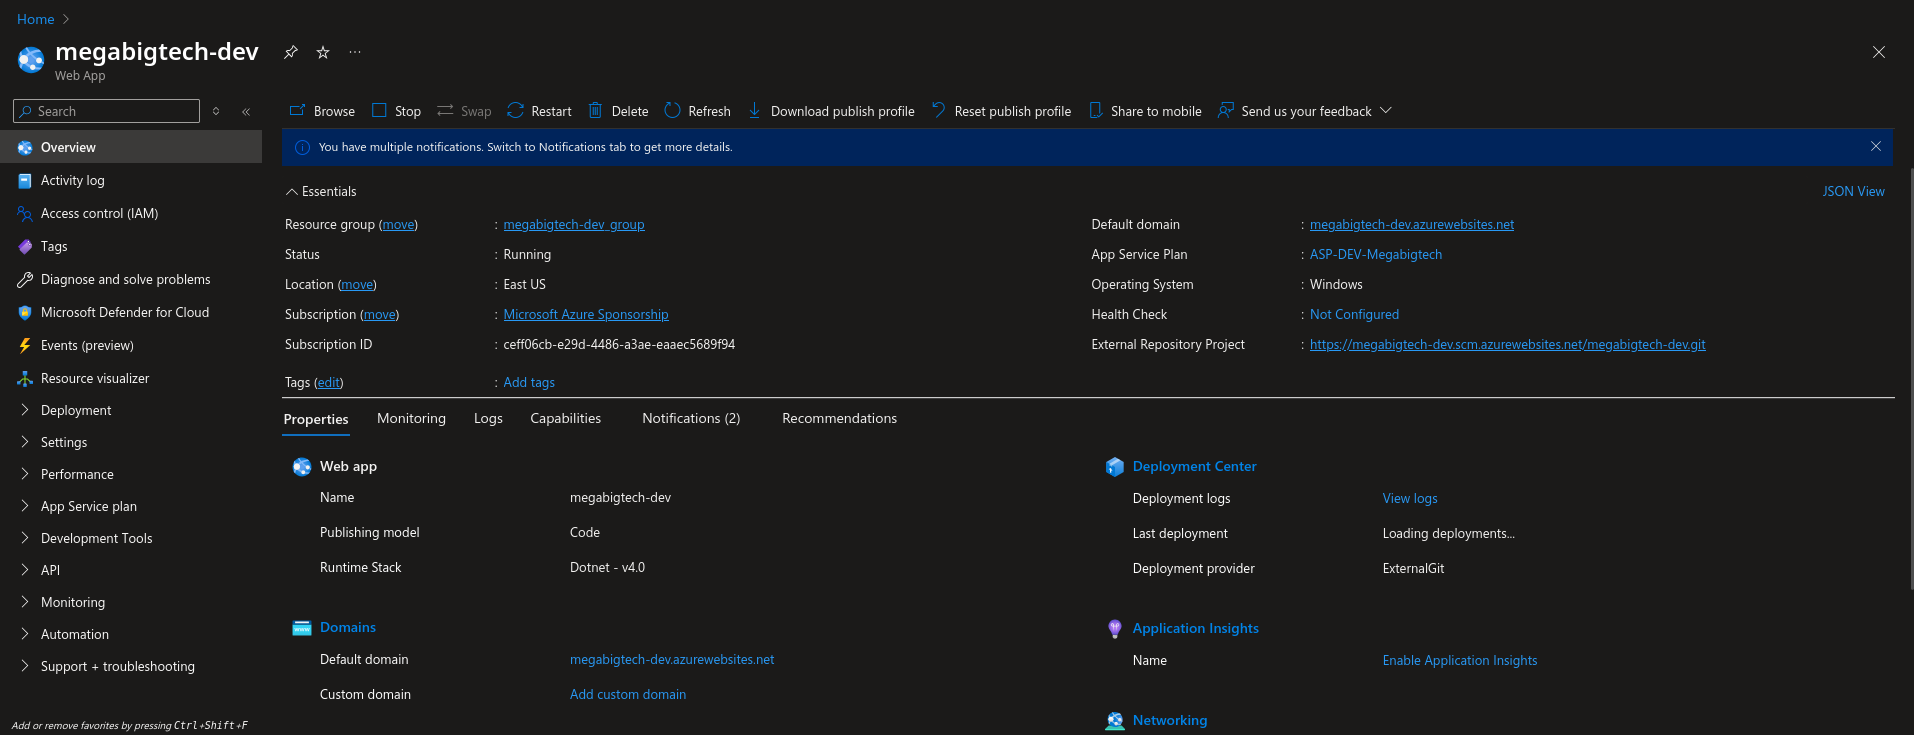Open default domain link in Essentials
The image size is (1914, 735).
pyautogui.click(x=1412, y=225)
